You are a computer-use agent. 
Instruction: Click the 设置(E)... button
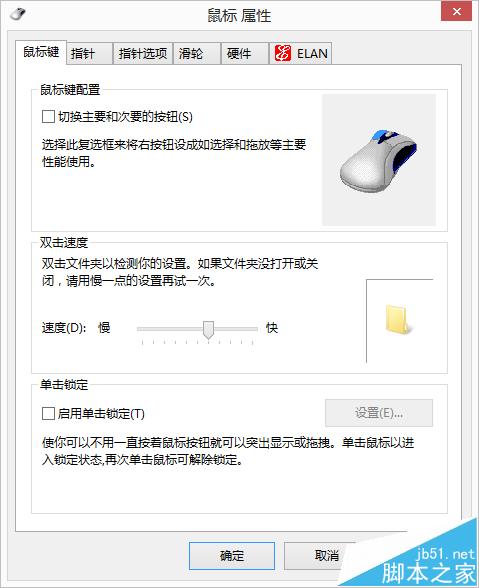pyautogui.click(x=379, y=413)
